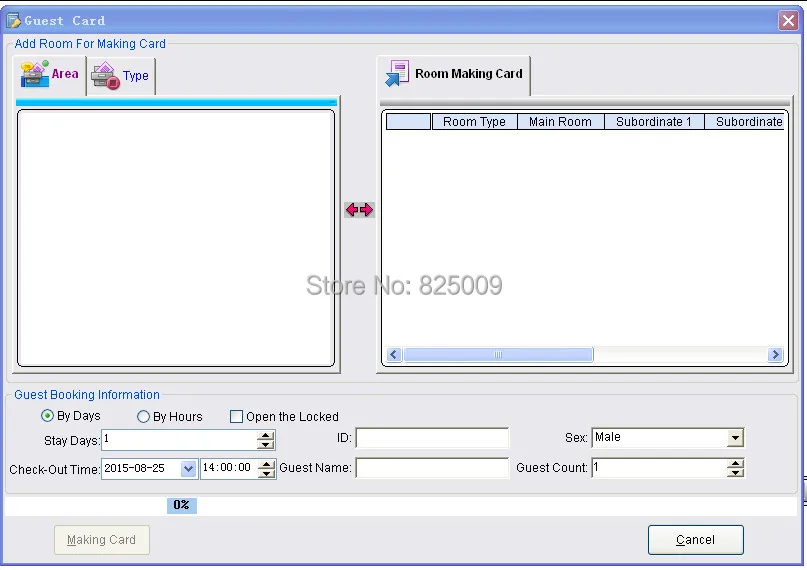Click the 0% progress indicator
The height and width of the screenshot is (570, 807).
[182, 505]
